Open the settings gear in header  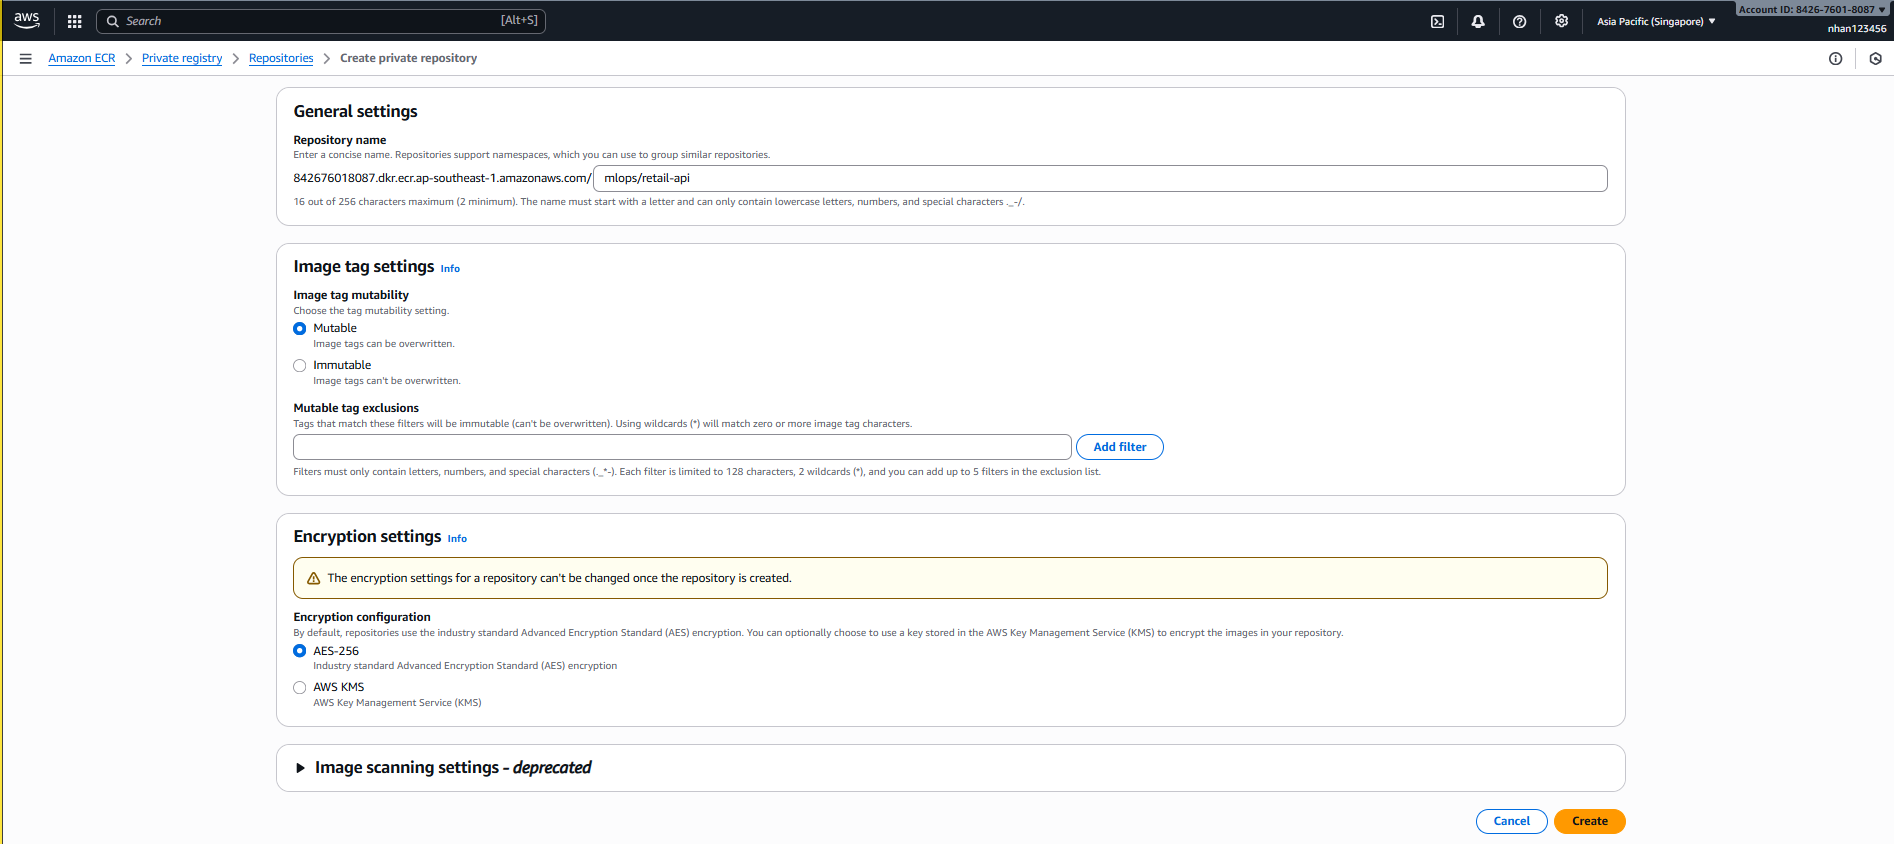(1561, 21)
